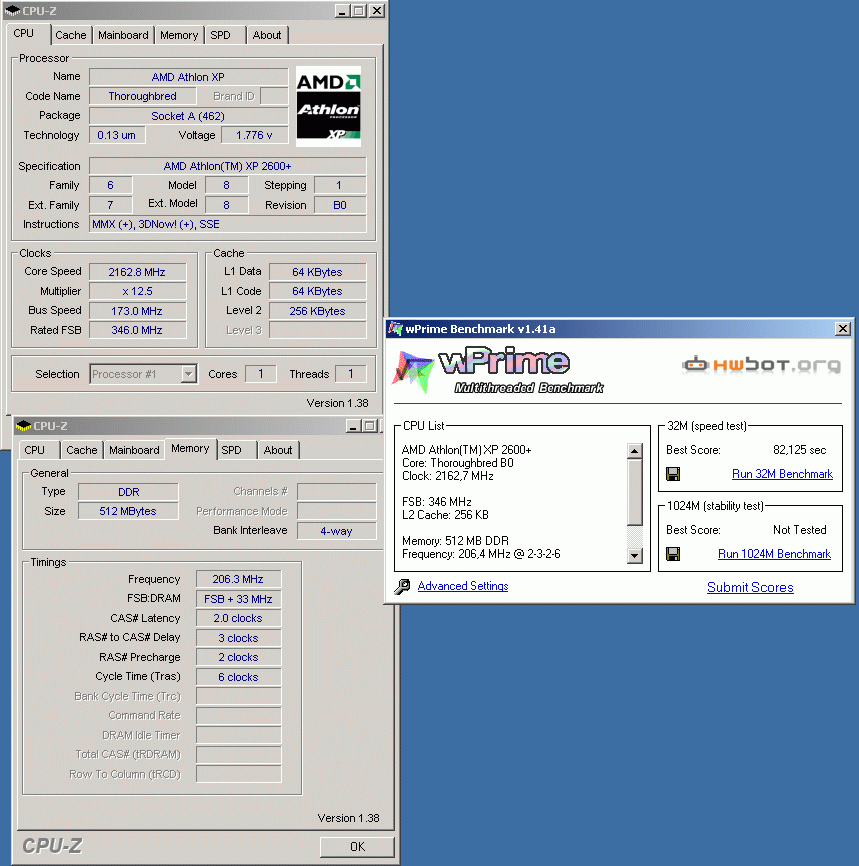
Task: Click the Core Speed value 2162.8 MHz
Action: click(x=137, y=272)
